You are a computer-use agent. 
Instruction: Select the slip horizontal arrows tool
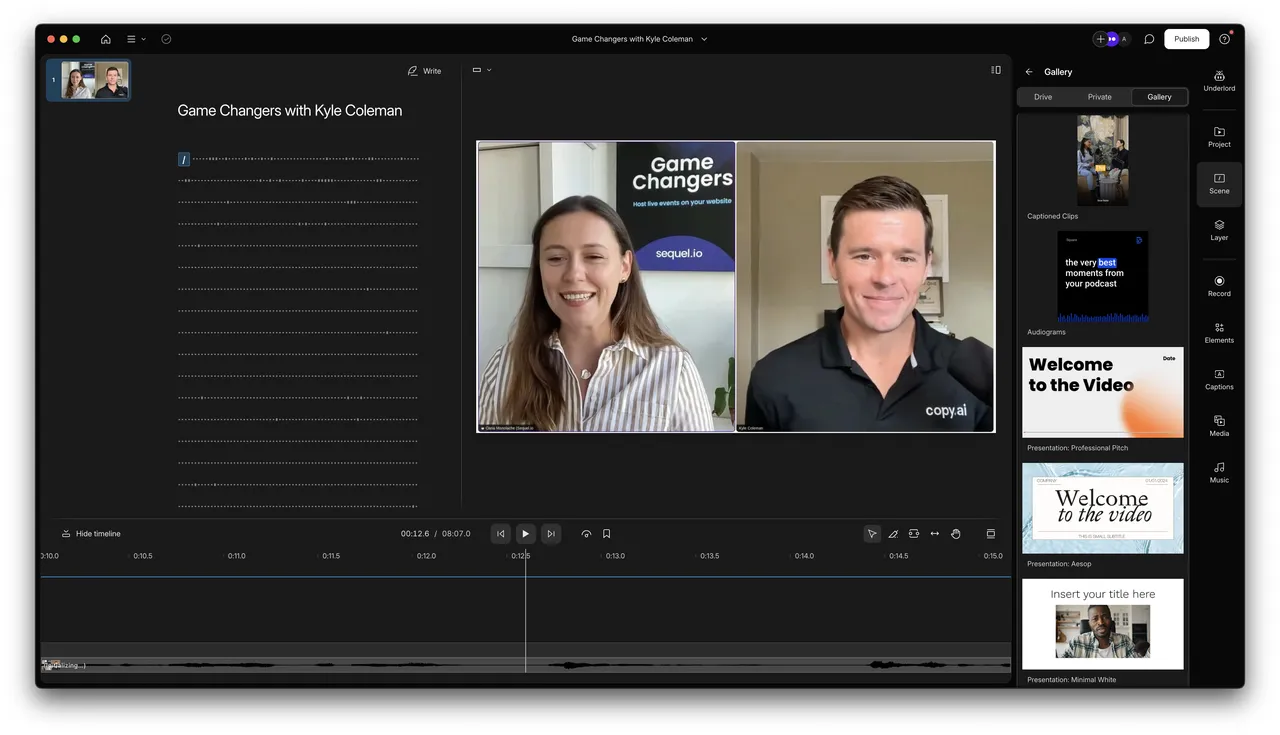tap(935, 534)
